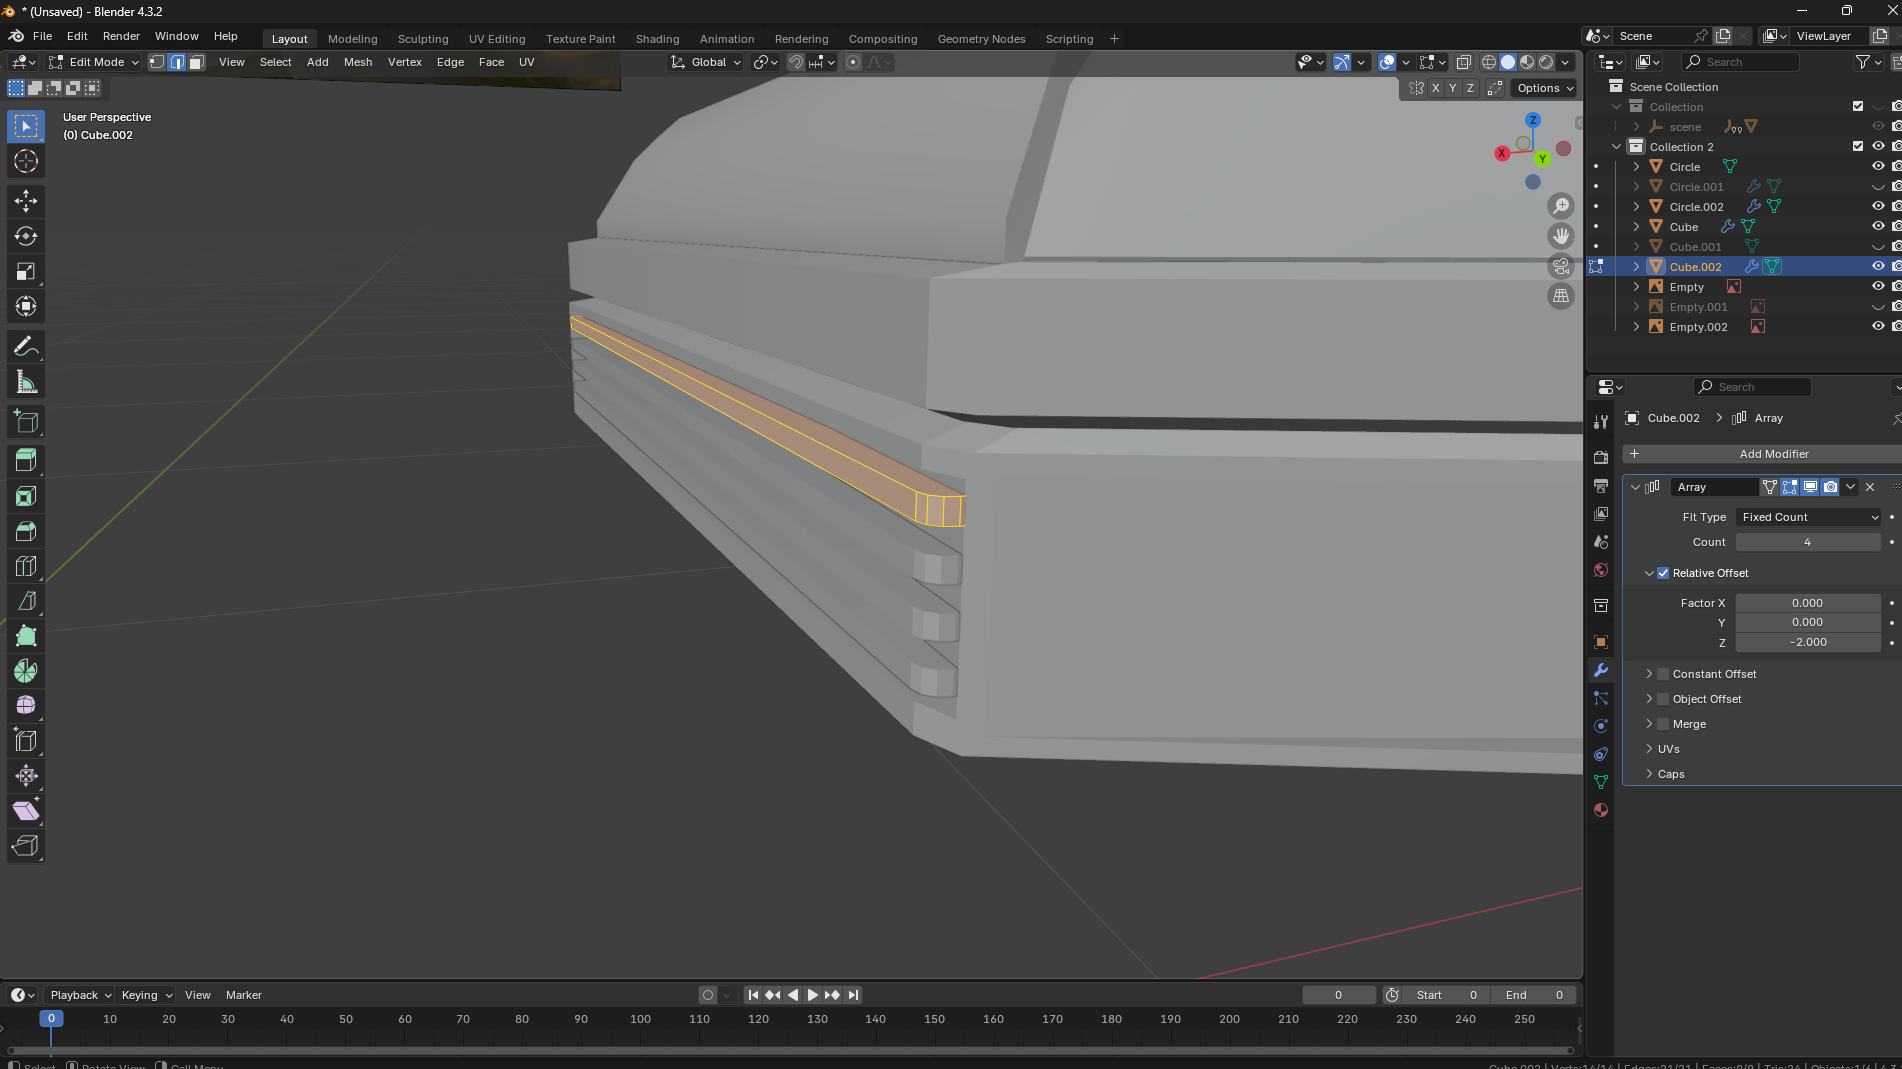Uncheck Collection 2 in the outliner
Viewport: 1902px width, 1069px height.
point(1858,146)
